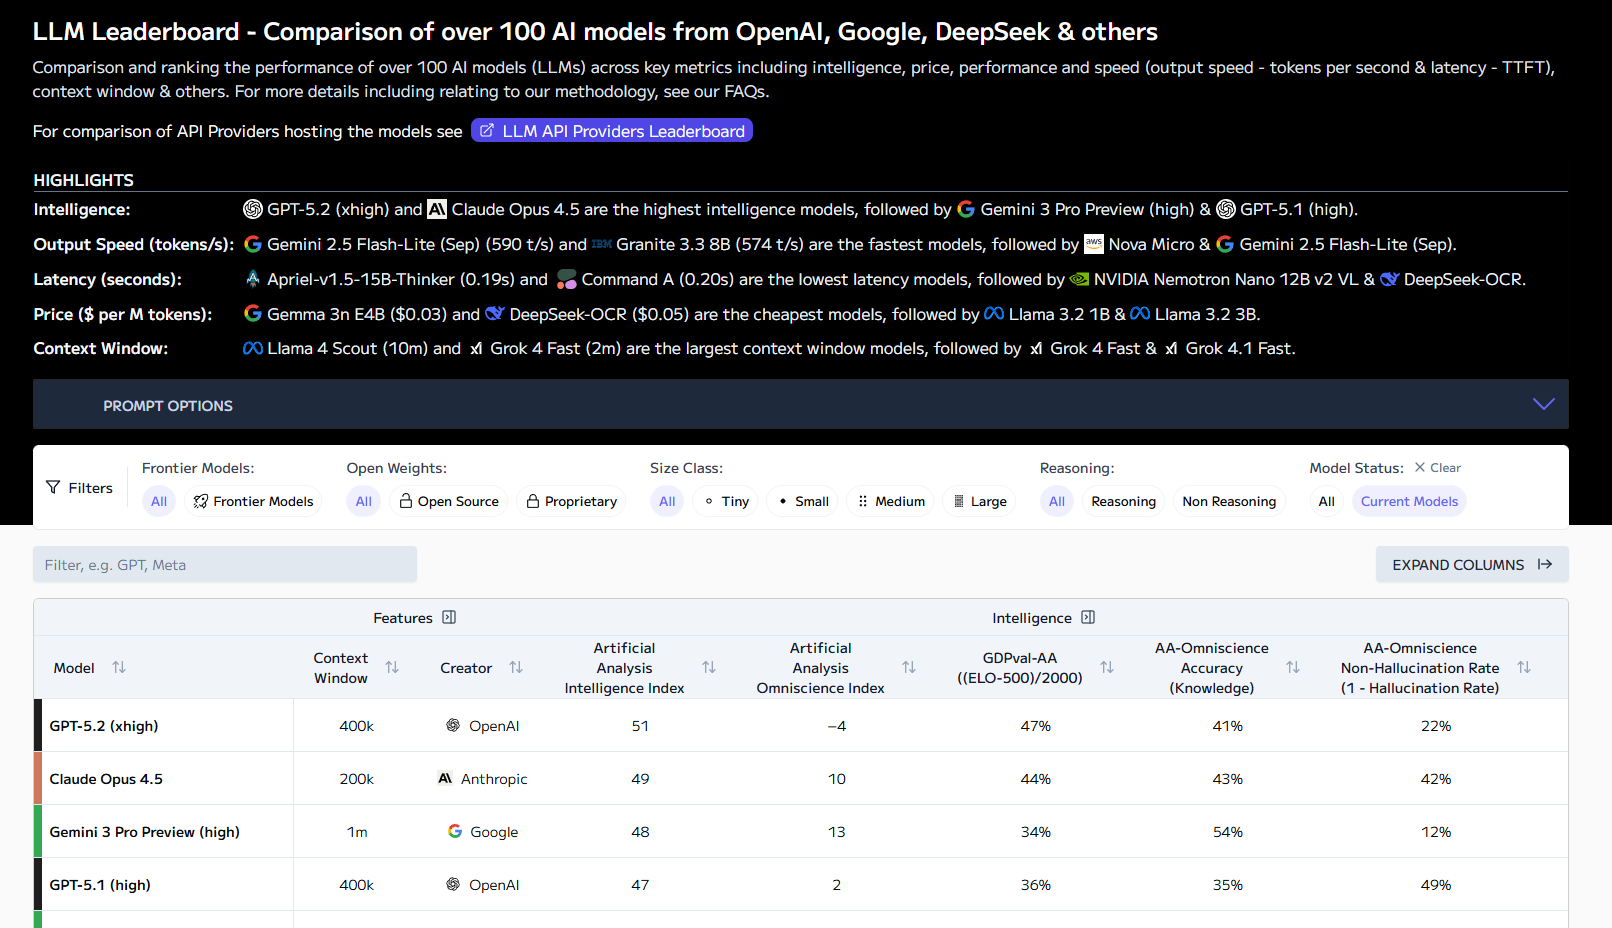Image resolution: width=1612 pixels, height=928 pixels.
Task: Collapse the Intelligence column group
Action: [1088, 618]
